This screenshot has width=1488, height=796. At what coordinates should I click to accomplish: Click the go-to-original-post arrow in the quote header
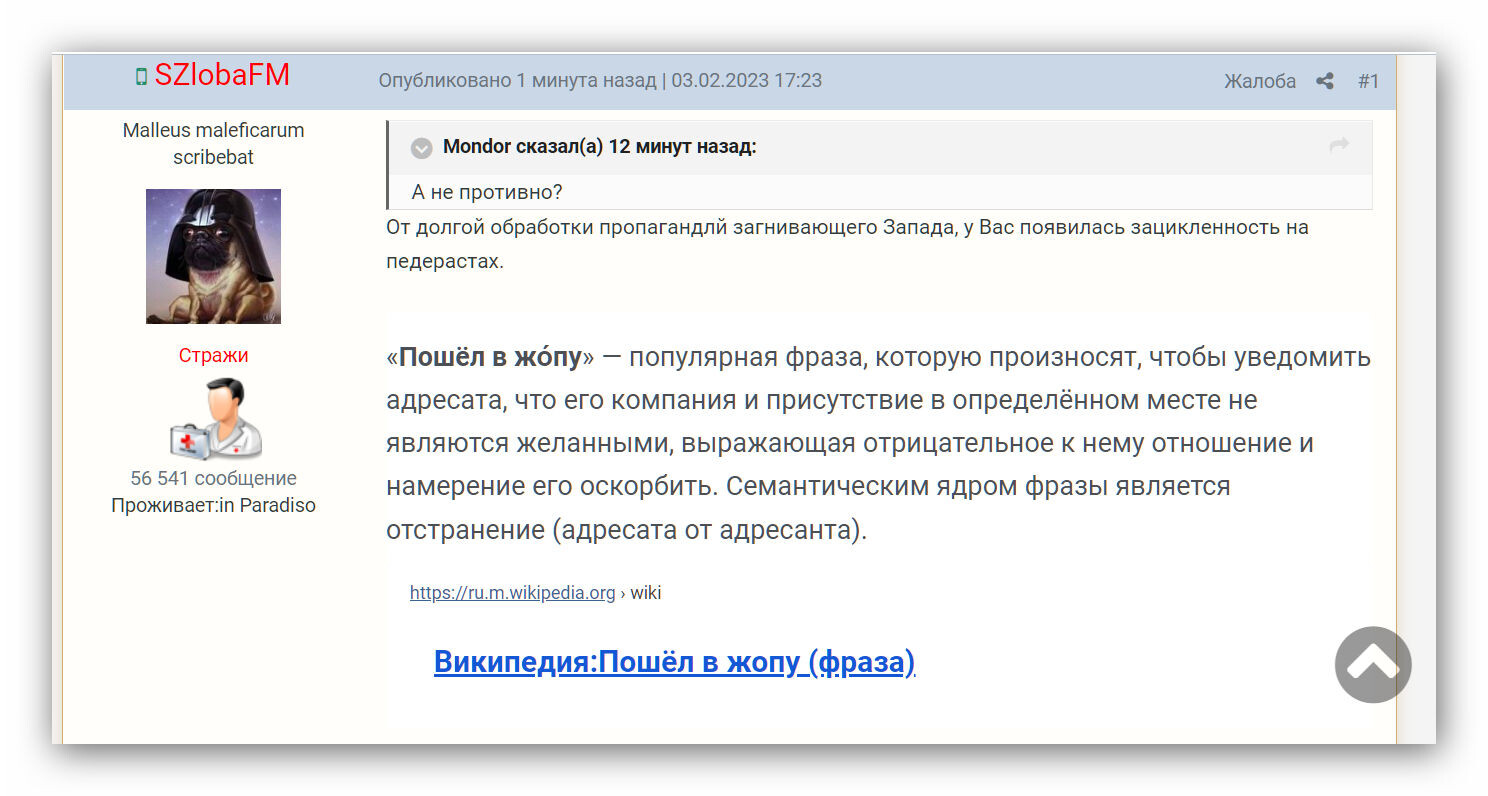[1339, 146]
